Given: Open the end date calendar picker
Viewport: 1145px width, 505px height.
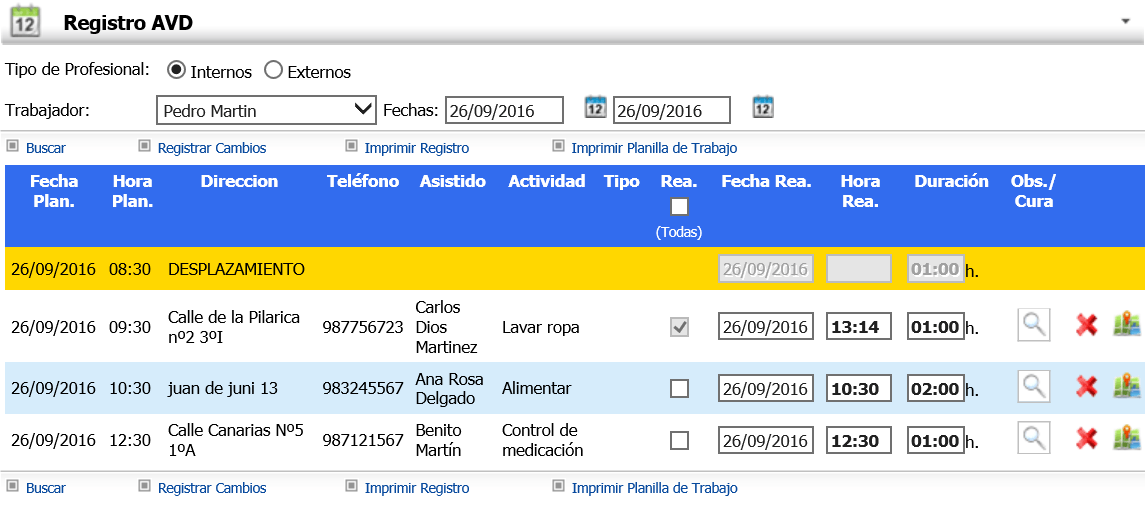Looking at the screenshot, I should click(763, 107).
